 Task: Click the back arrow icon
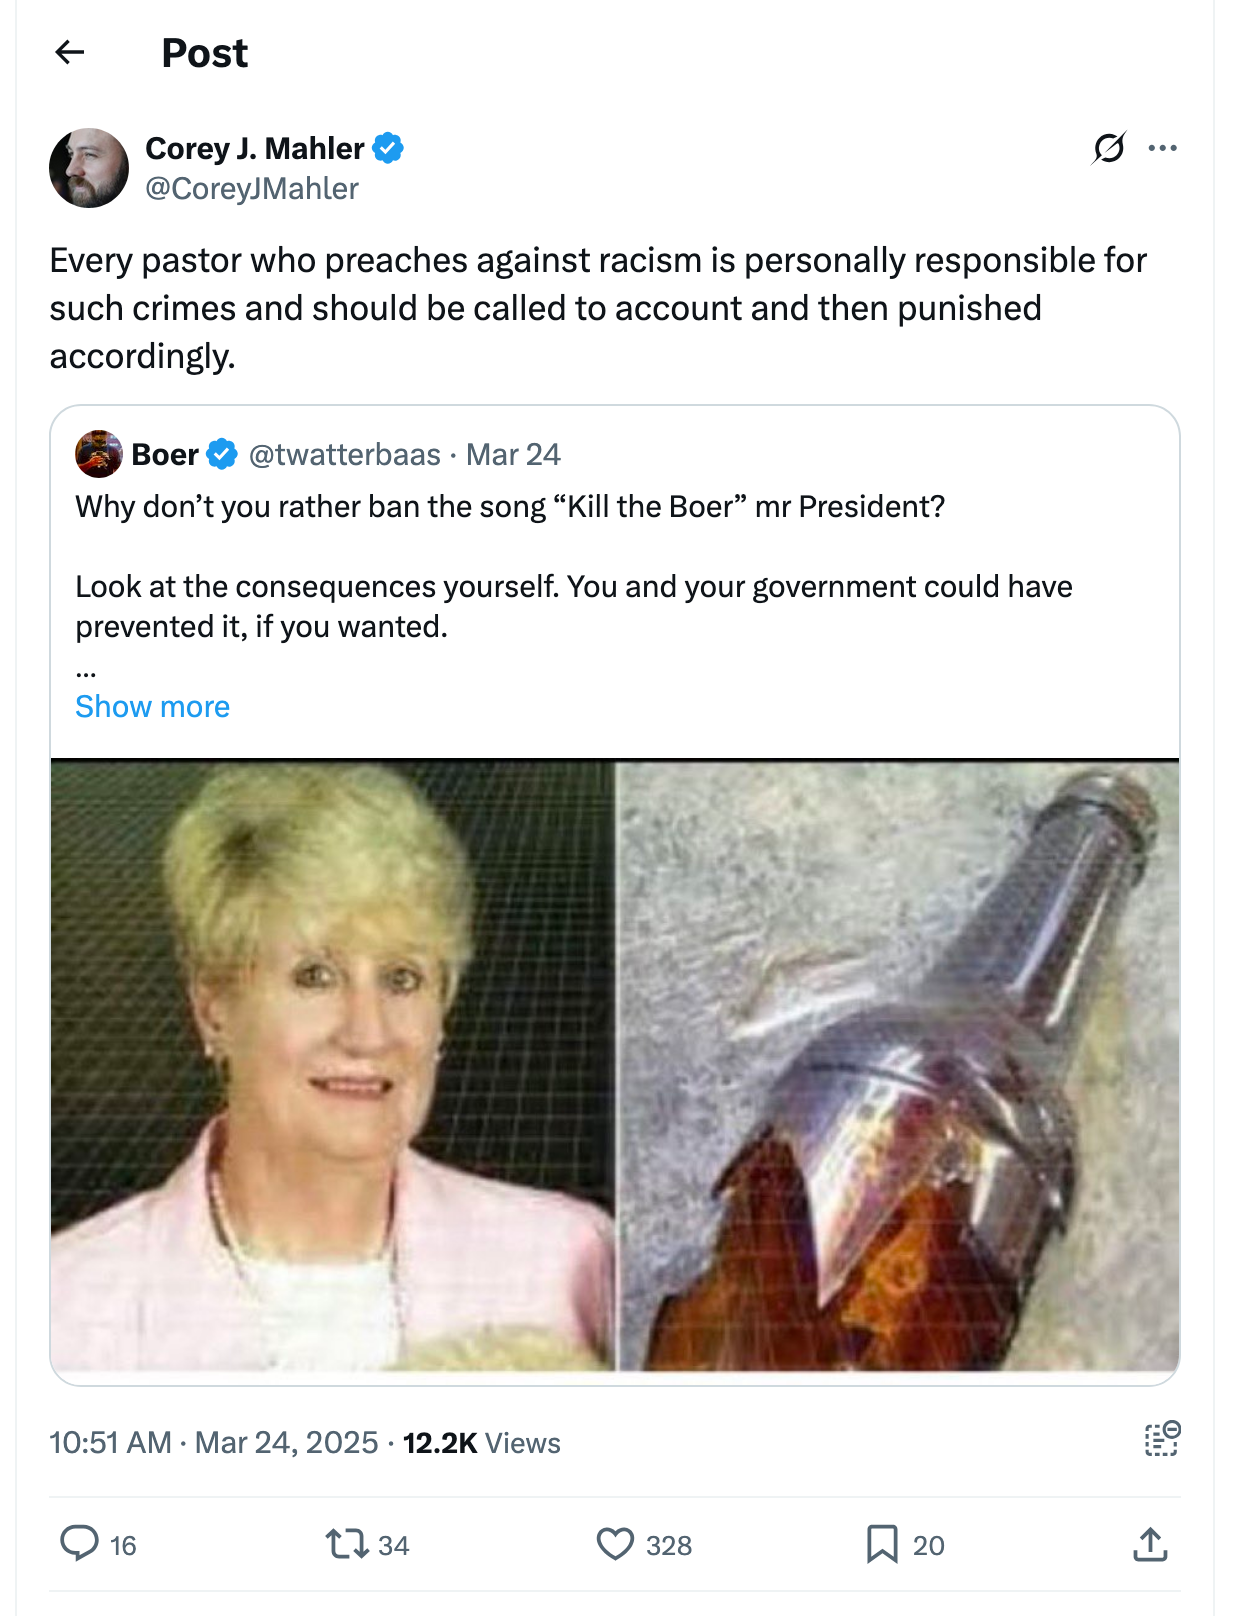point(70,52)
